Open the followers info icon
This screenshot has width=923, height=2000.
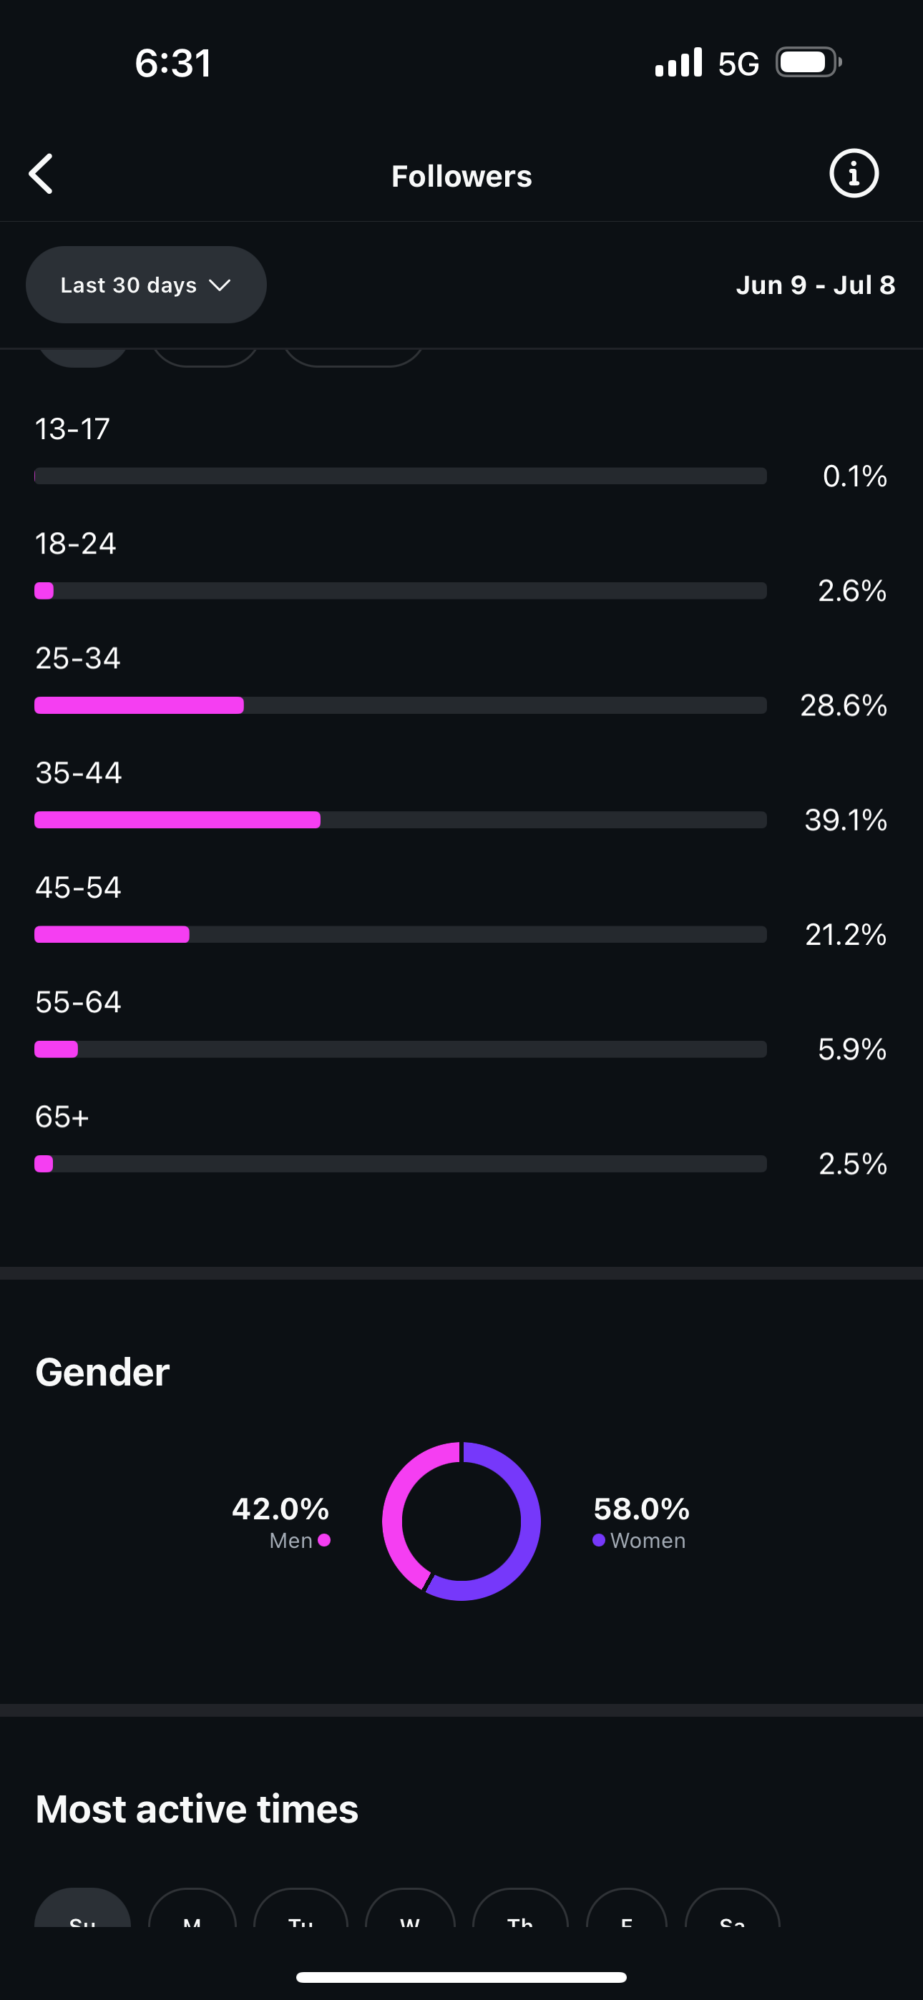coord(853,173)
